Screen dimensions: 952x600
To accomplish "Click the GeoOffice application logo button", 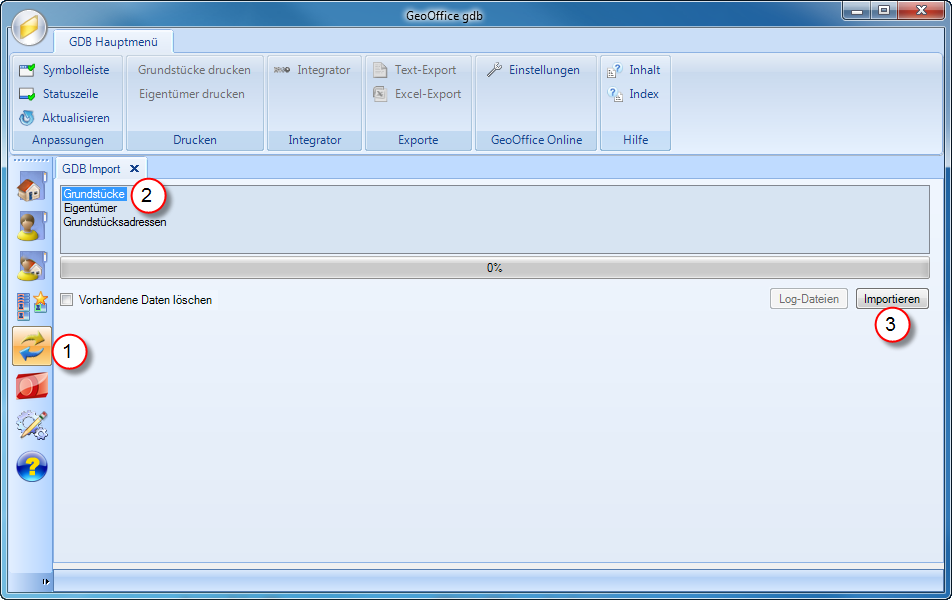I will (28, 28).
